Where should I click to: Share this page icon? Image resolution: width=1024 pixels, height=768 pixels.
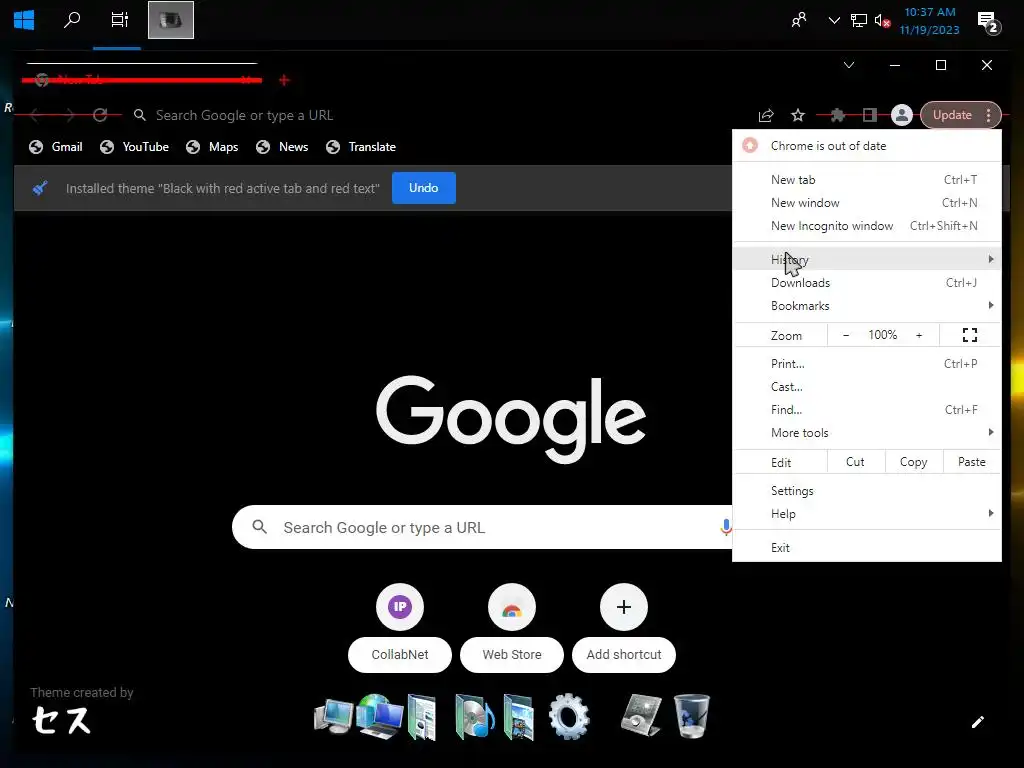click(766, 115)
